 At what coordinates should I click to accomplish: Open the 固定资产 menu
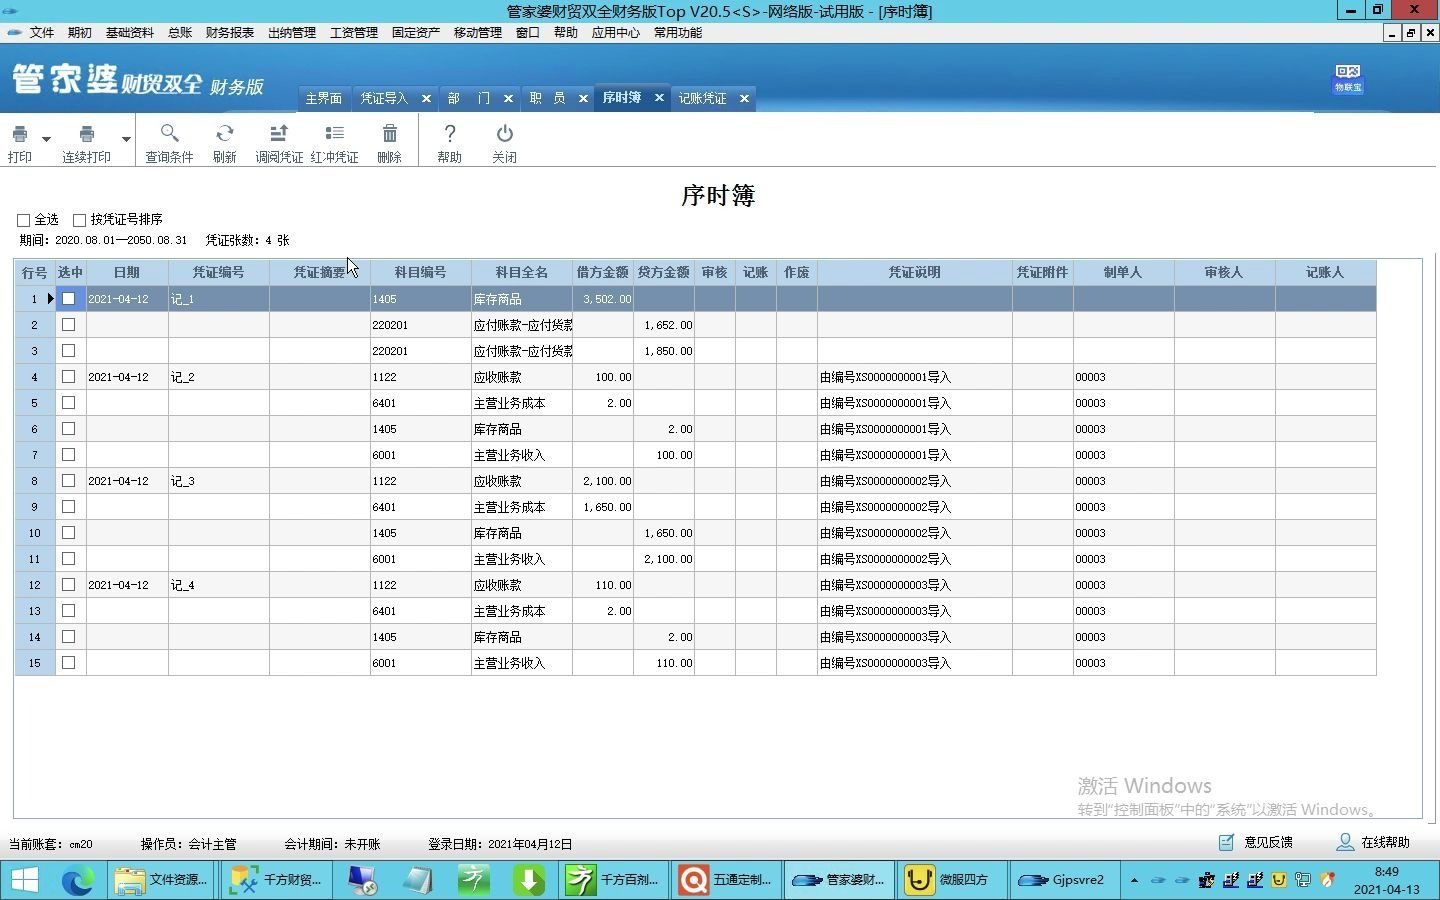pyautogui.click(x=416, y=32)
